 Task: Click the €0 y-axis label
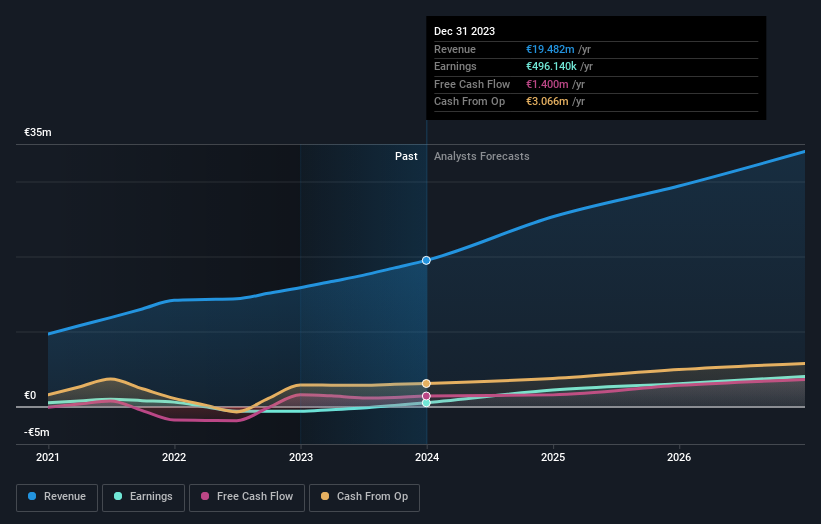point(30,395)
